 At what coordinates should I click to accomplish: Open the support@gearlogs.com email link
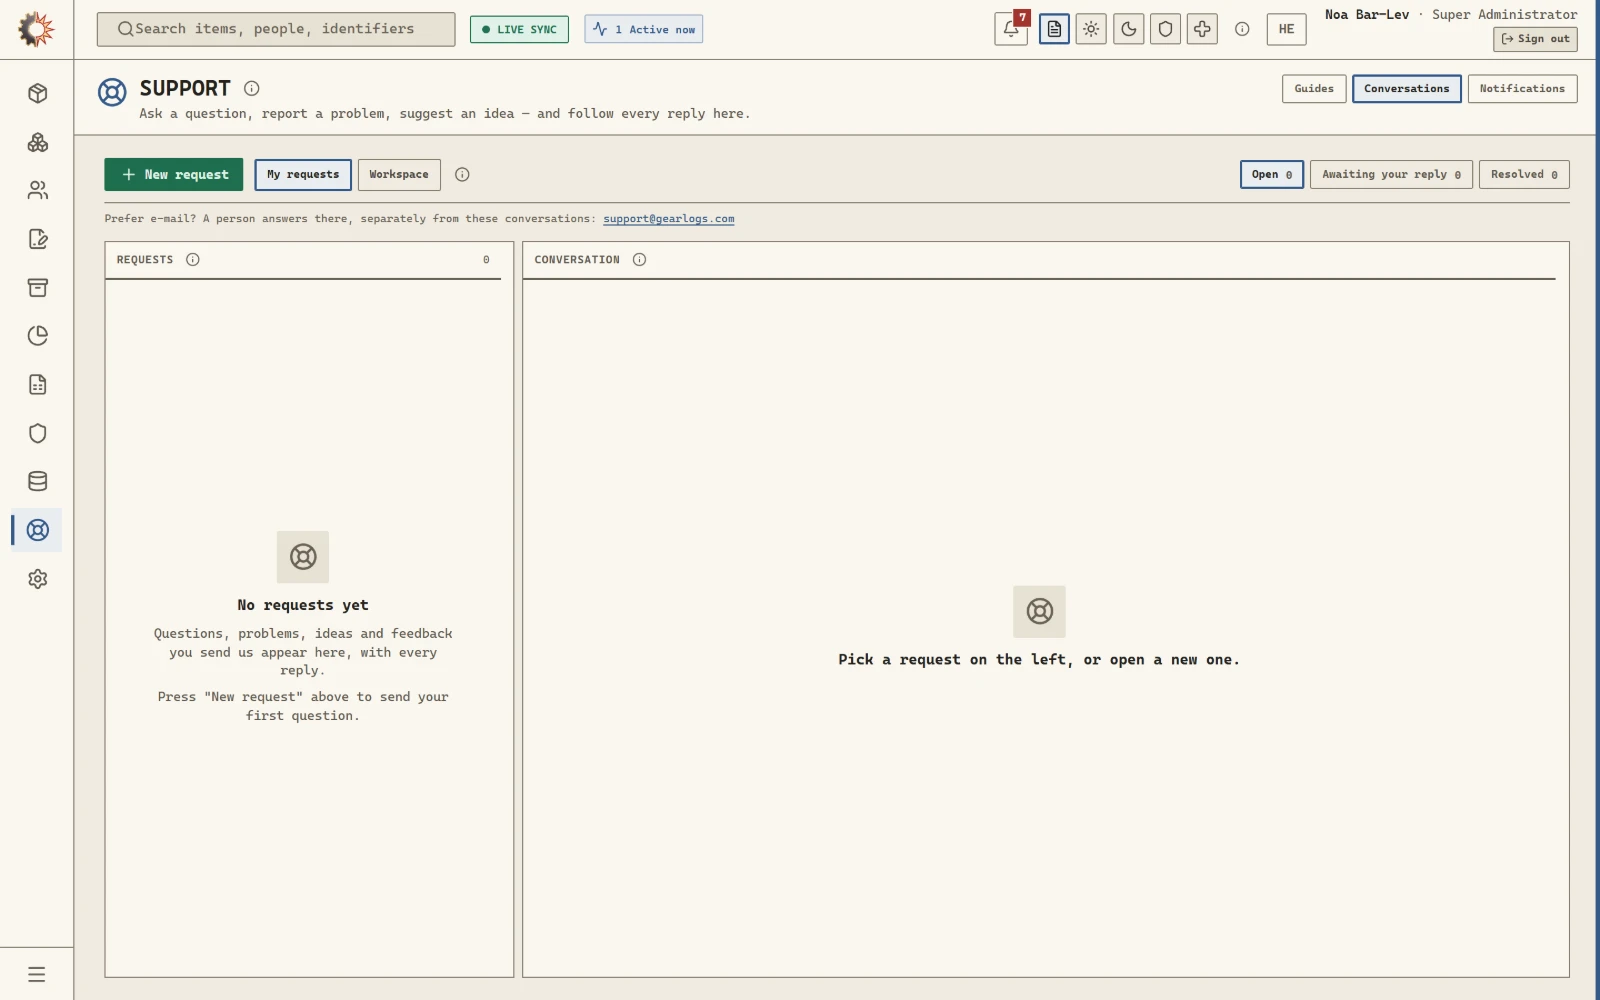669,219
